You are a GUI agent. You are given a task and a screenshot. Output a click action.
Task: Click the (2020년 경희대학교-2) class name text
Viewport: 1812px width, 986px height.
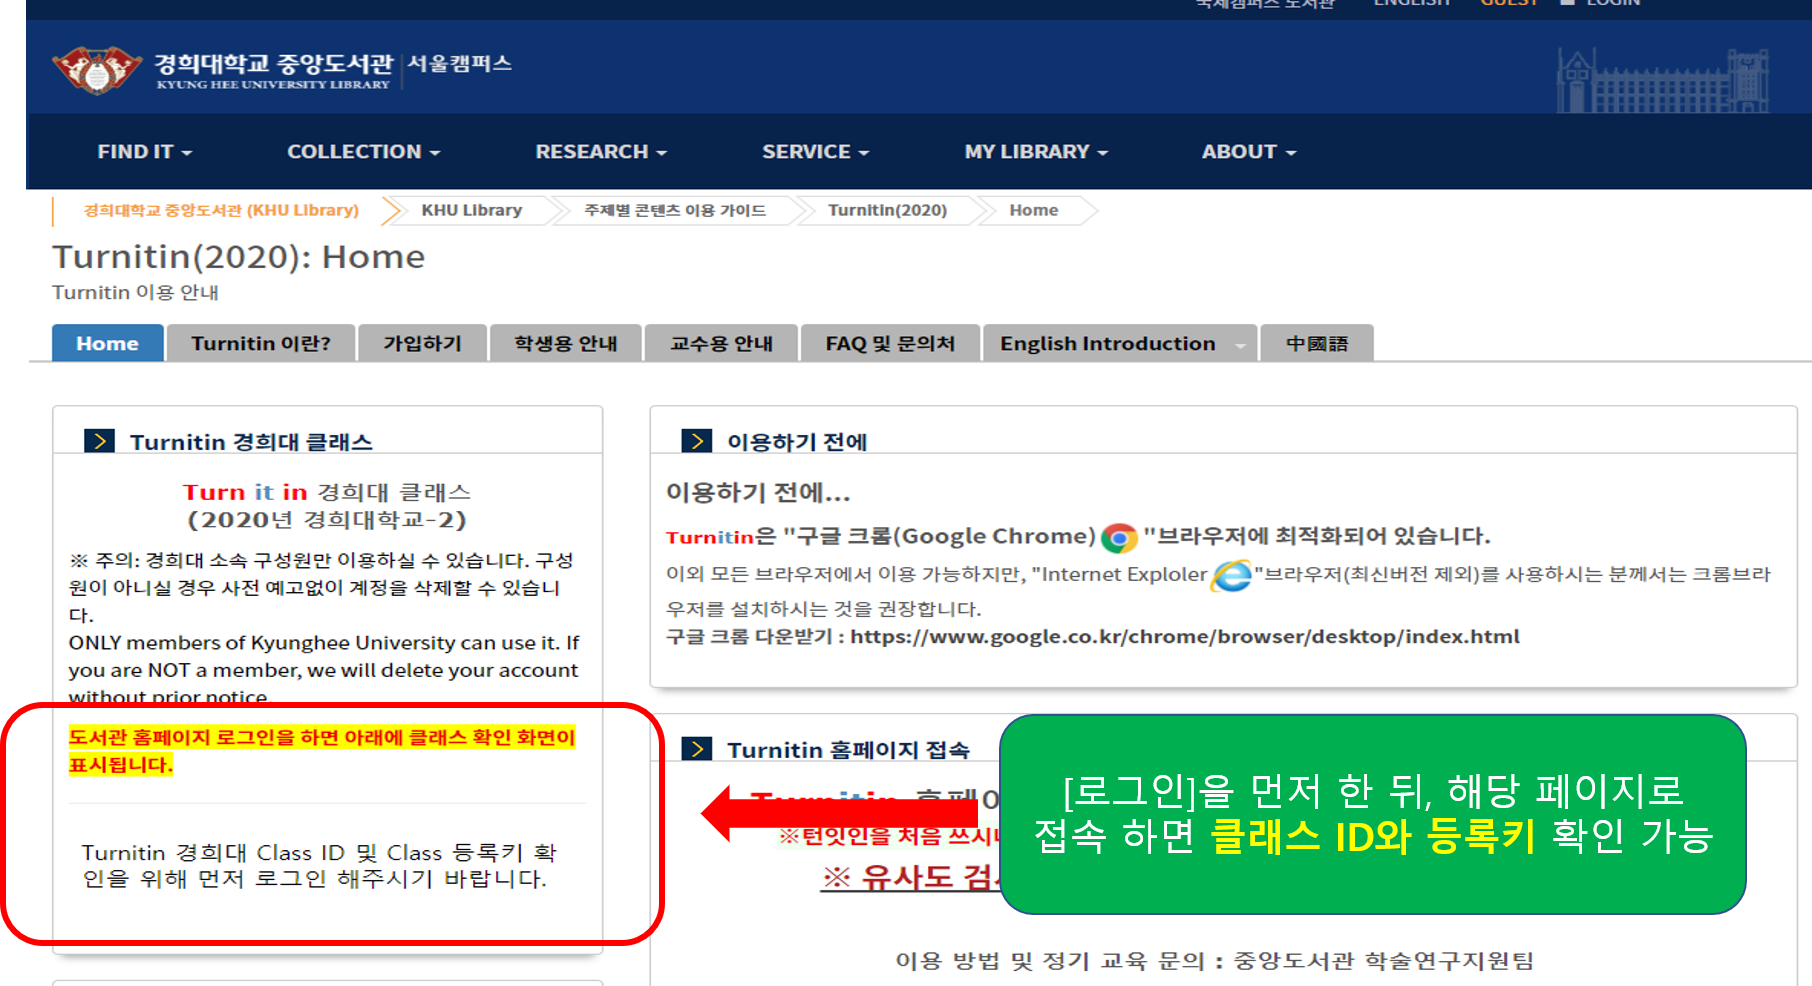(326, 520)
